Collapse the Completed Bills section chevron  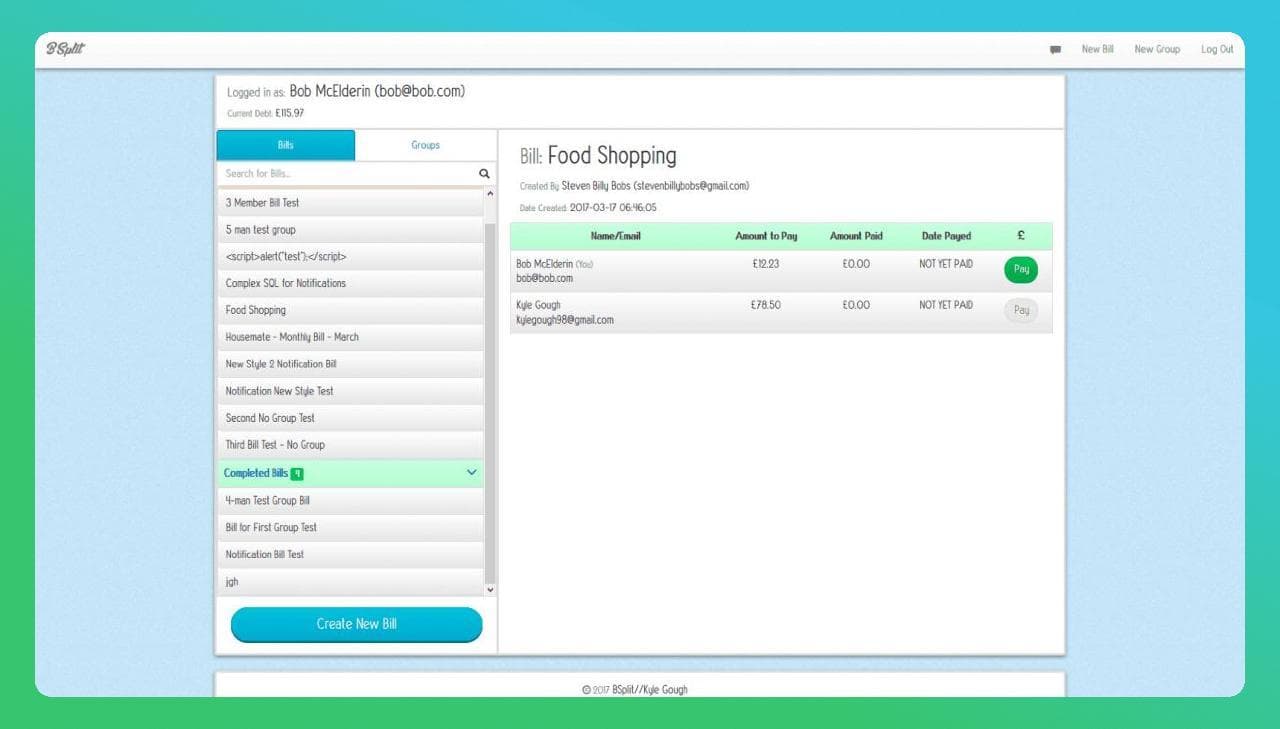click(472, 473)
